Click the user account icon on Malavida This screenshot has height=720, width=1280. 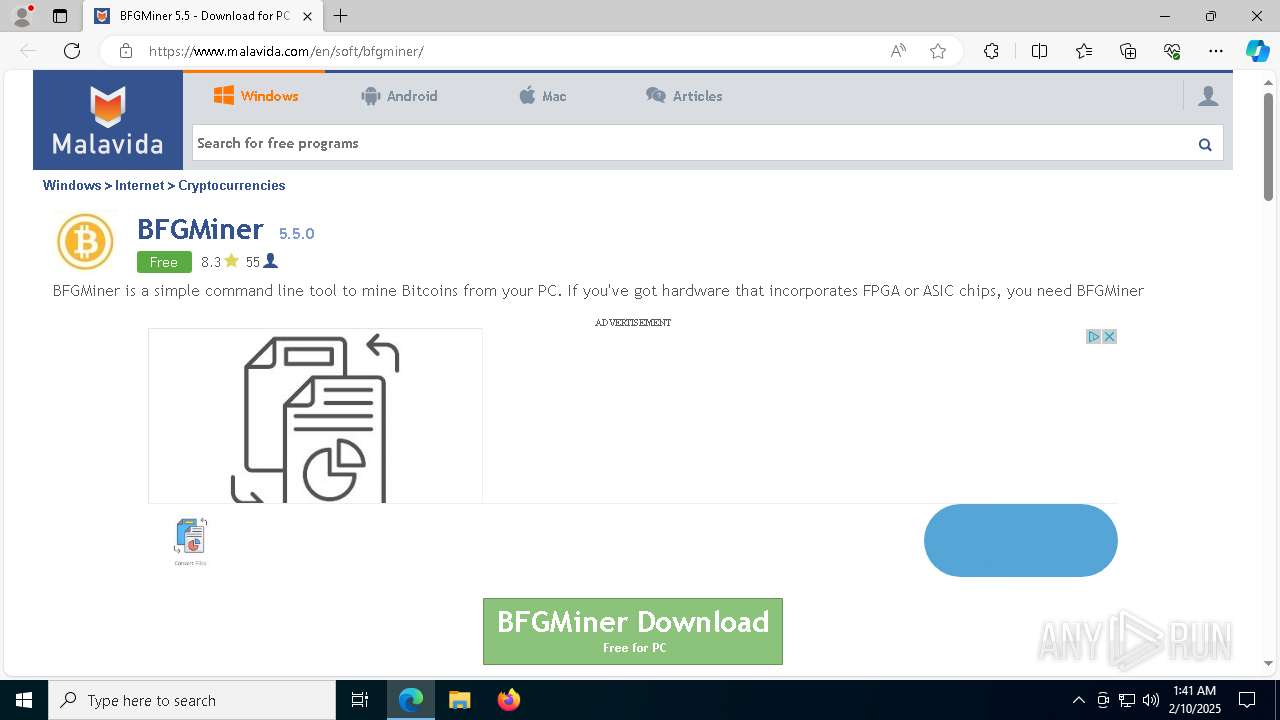pos(1208,96)
